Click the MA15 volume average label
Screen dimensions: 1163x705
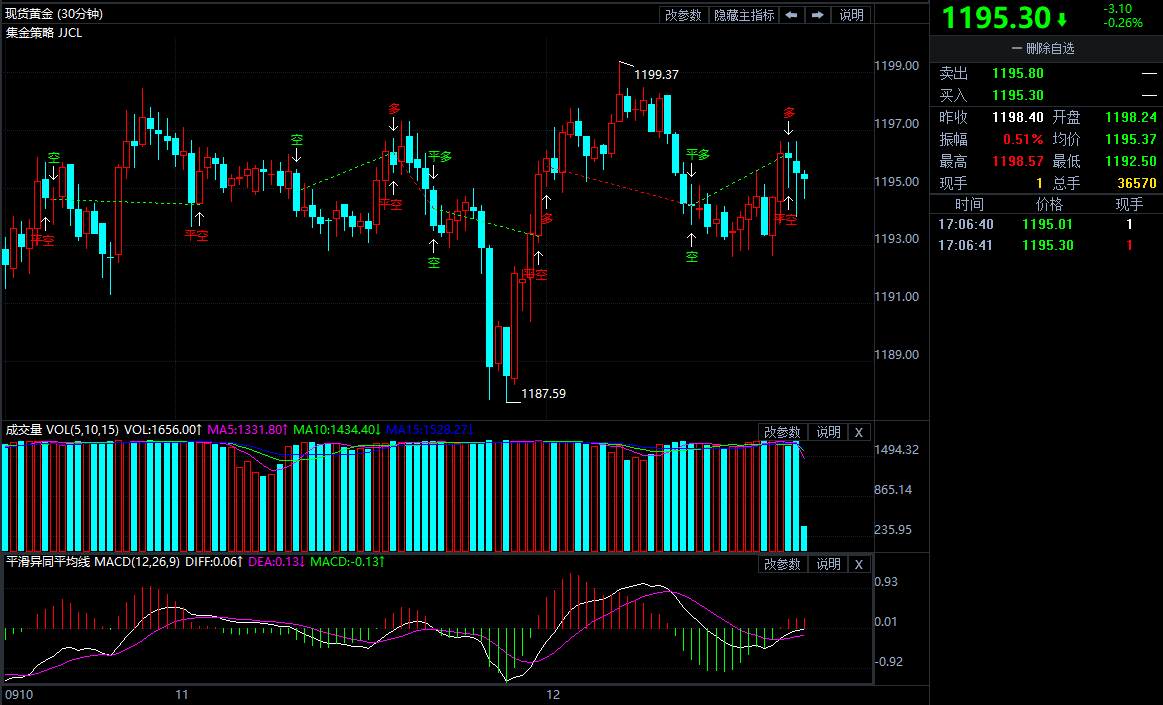[x=429, y=430]
